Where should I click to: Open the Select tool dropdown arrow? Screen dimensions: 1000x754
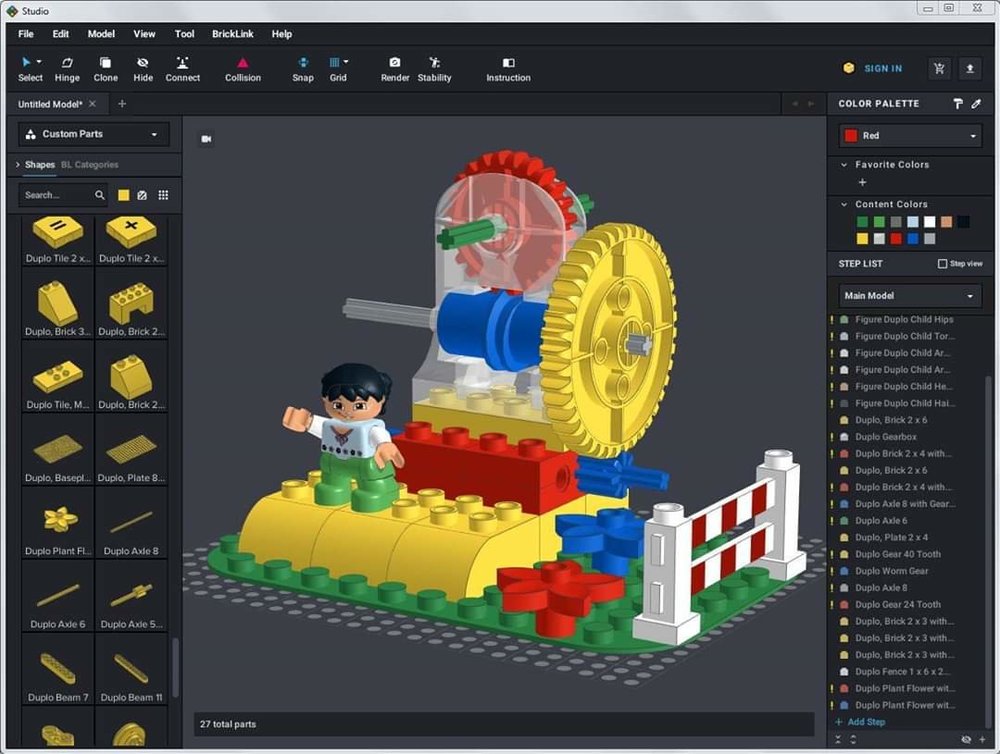[x=39, y=62]
